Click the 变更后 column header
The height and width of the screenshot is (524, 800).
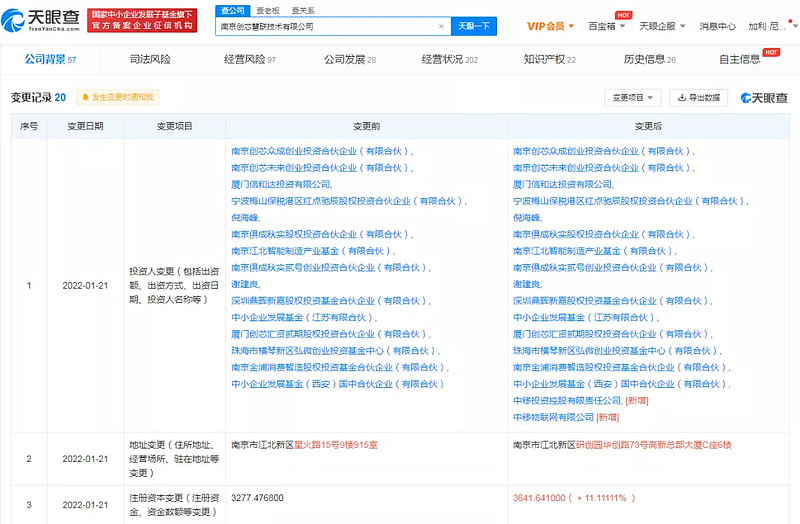pyautogui.click(x=648, y=126)
